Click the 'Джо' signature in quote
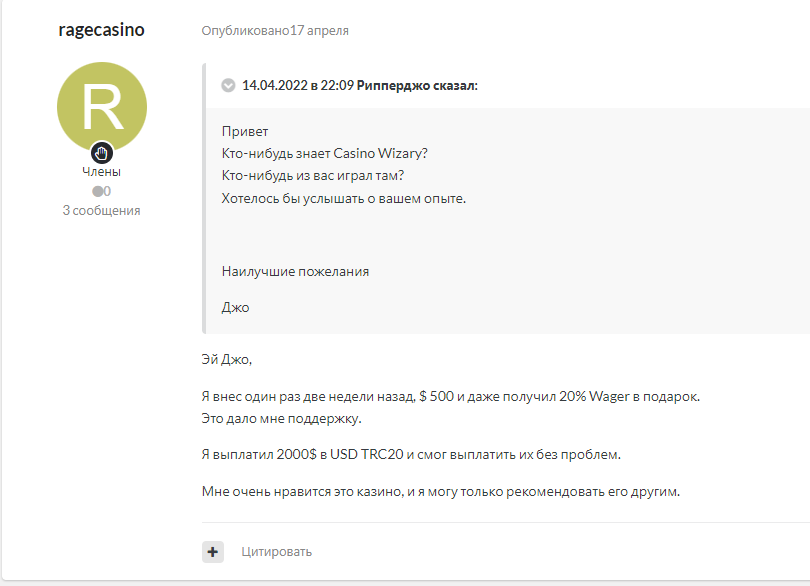 point(236,307)
